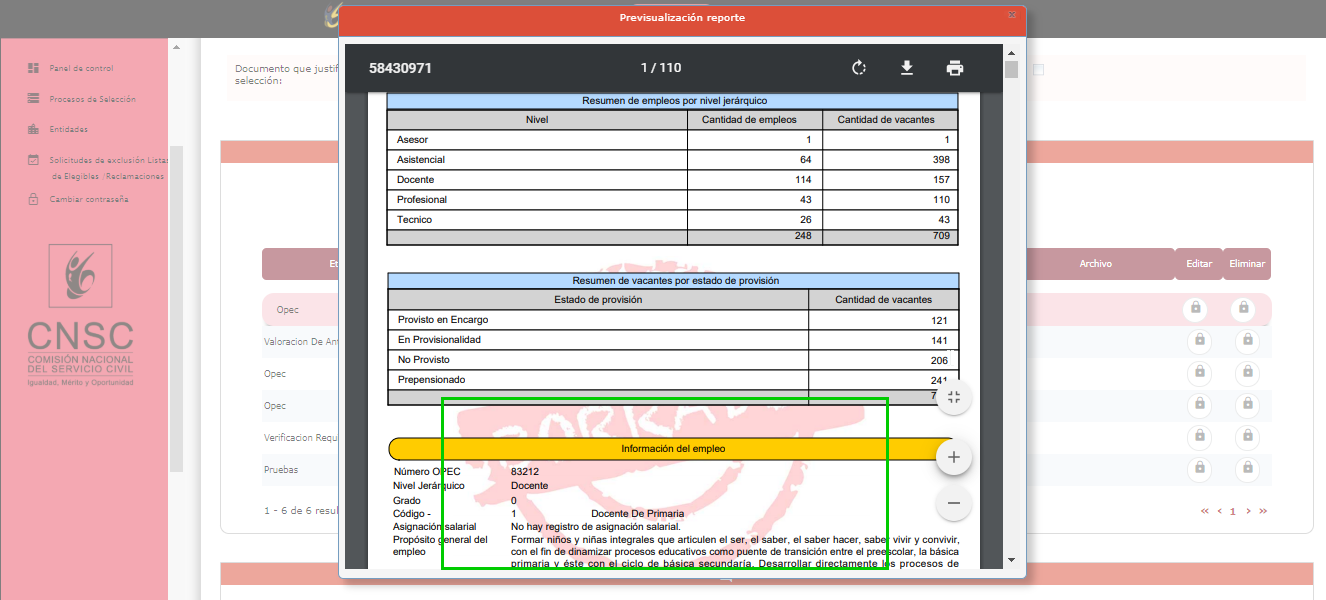Tick the checkbox beside the document field
1326x600 pixels.
coord(1038,70)
